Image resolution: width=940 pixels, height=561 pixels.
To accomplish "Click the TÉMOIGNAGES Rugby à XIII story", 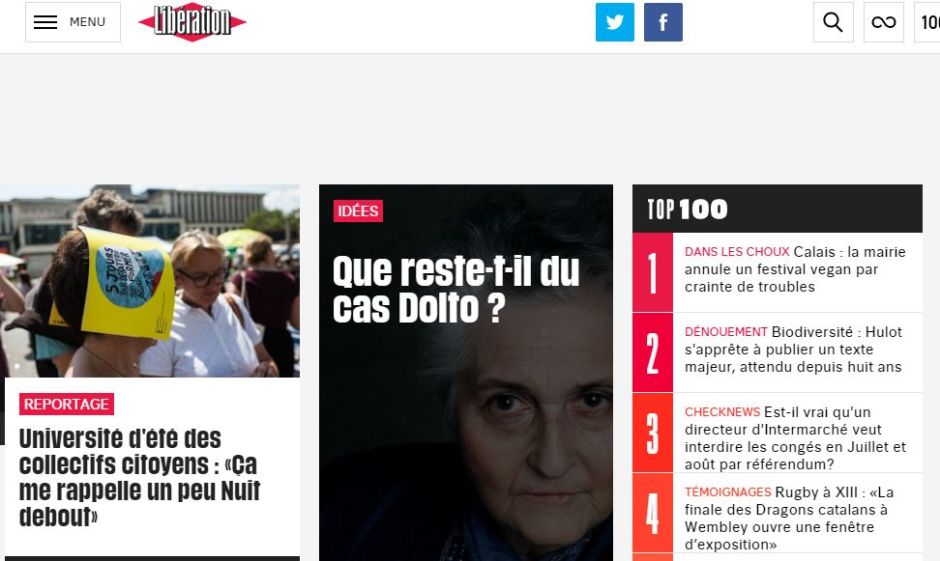I will [789, 518].
